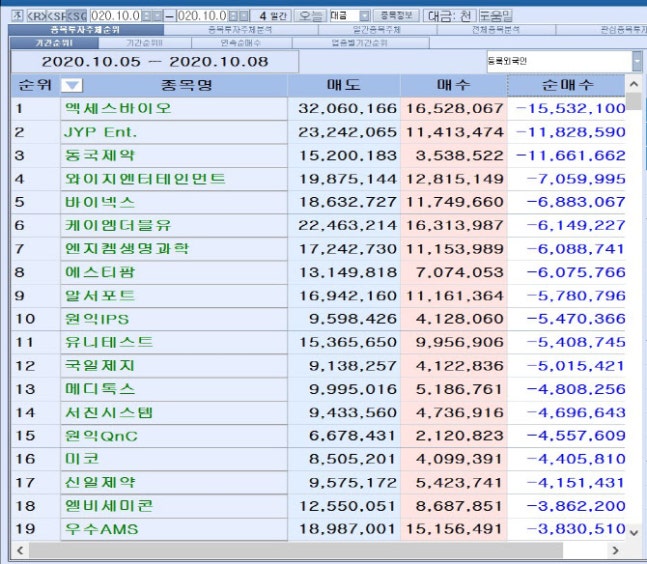The image size is (647, 564).
Task: Select the KRX market button
Action: tap(36, 16)
